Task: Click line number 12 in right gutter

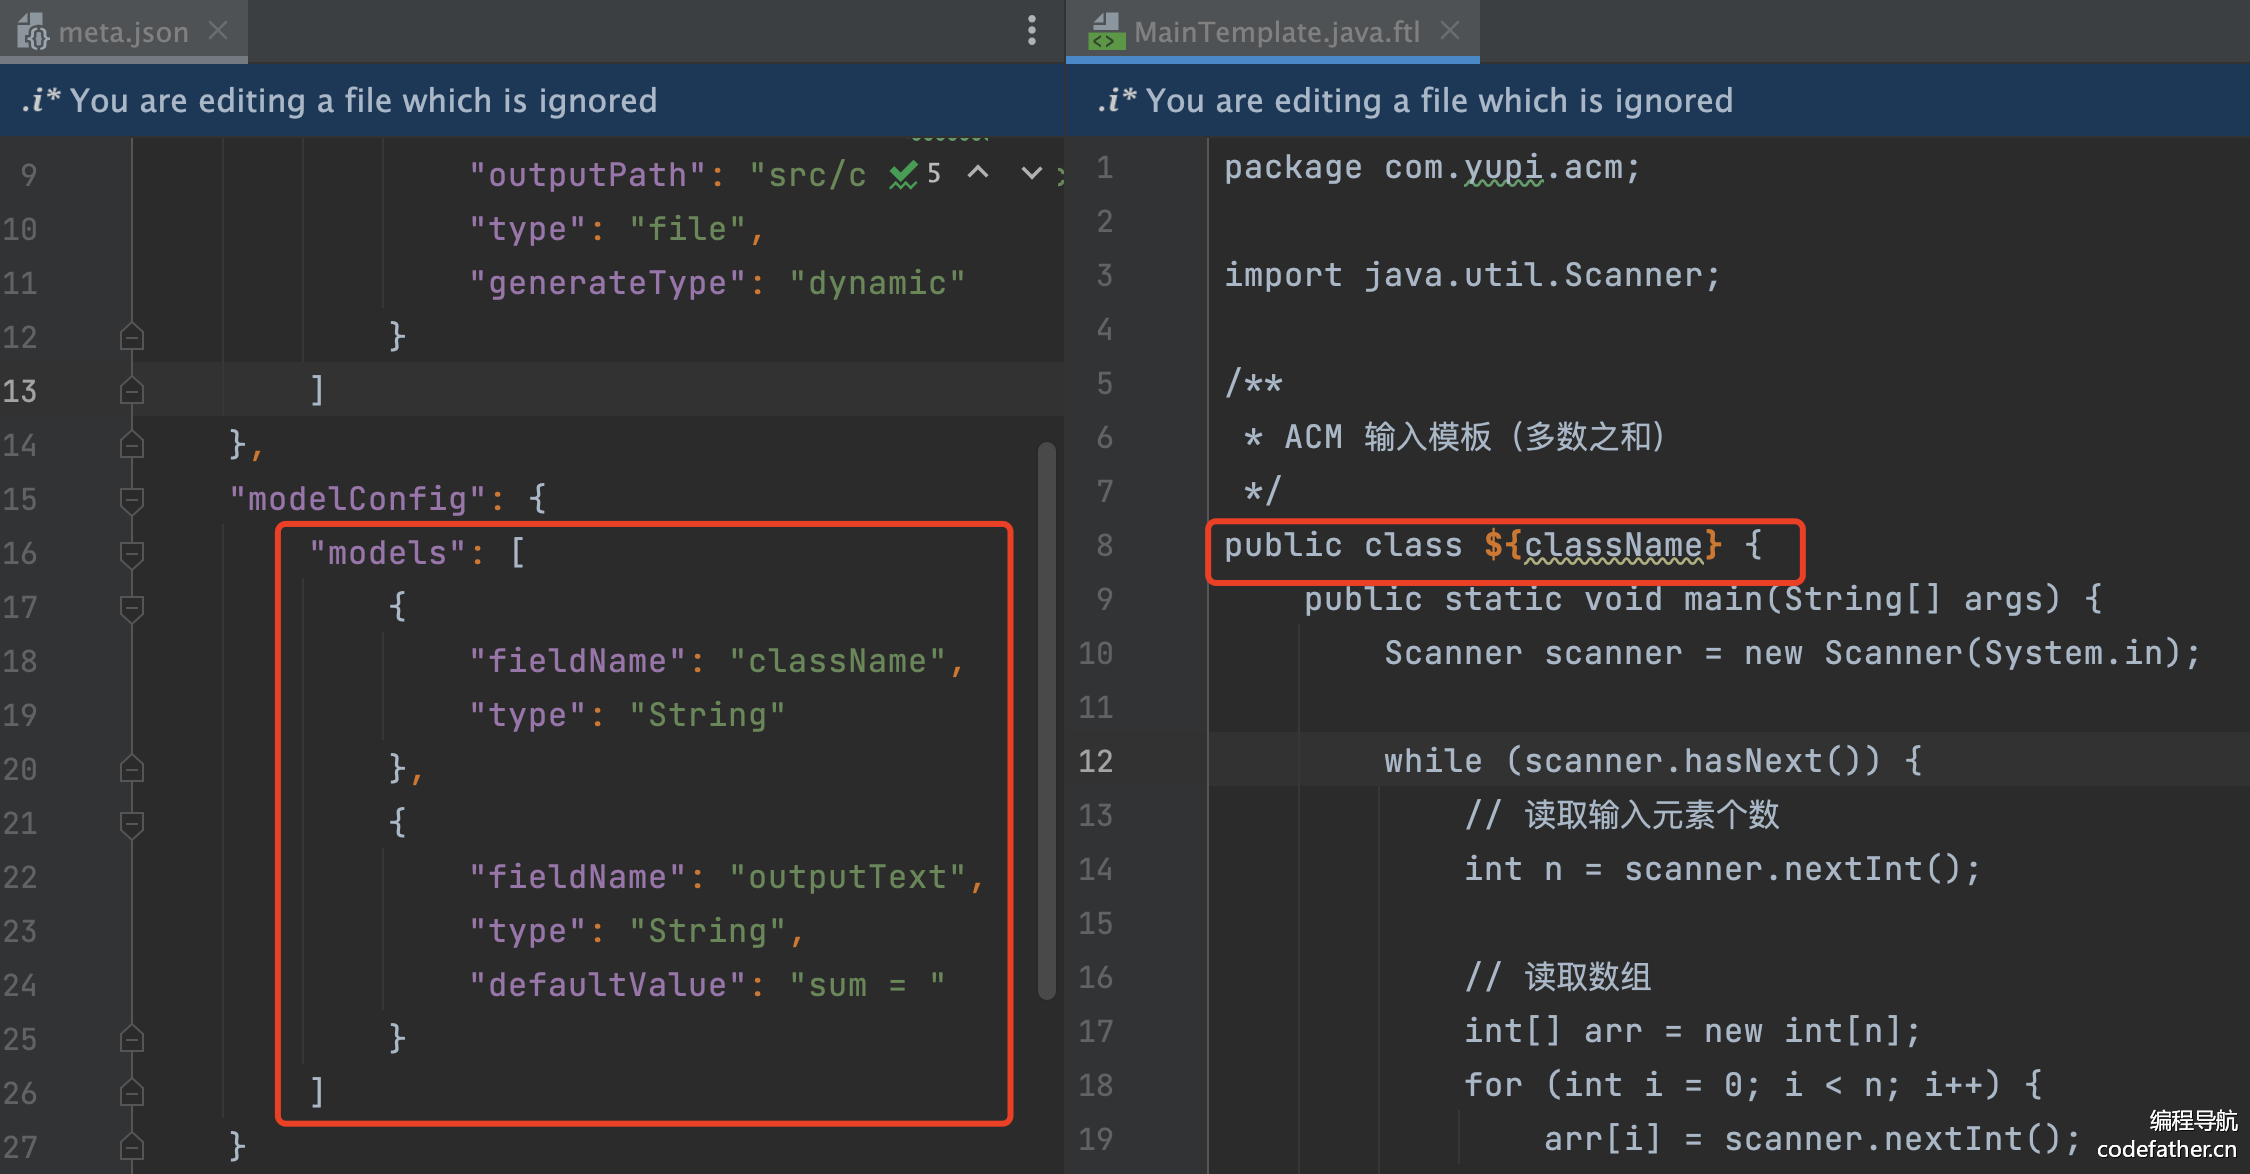Action: click(1095, 761)
